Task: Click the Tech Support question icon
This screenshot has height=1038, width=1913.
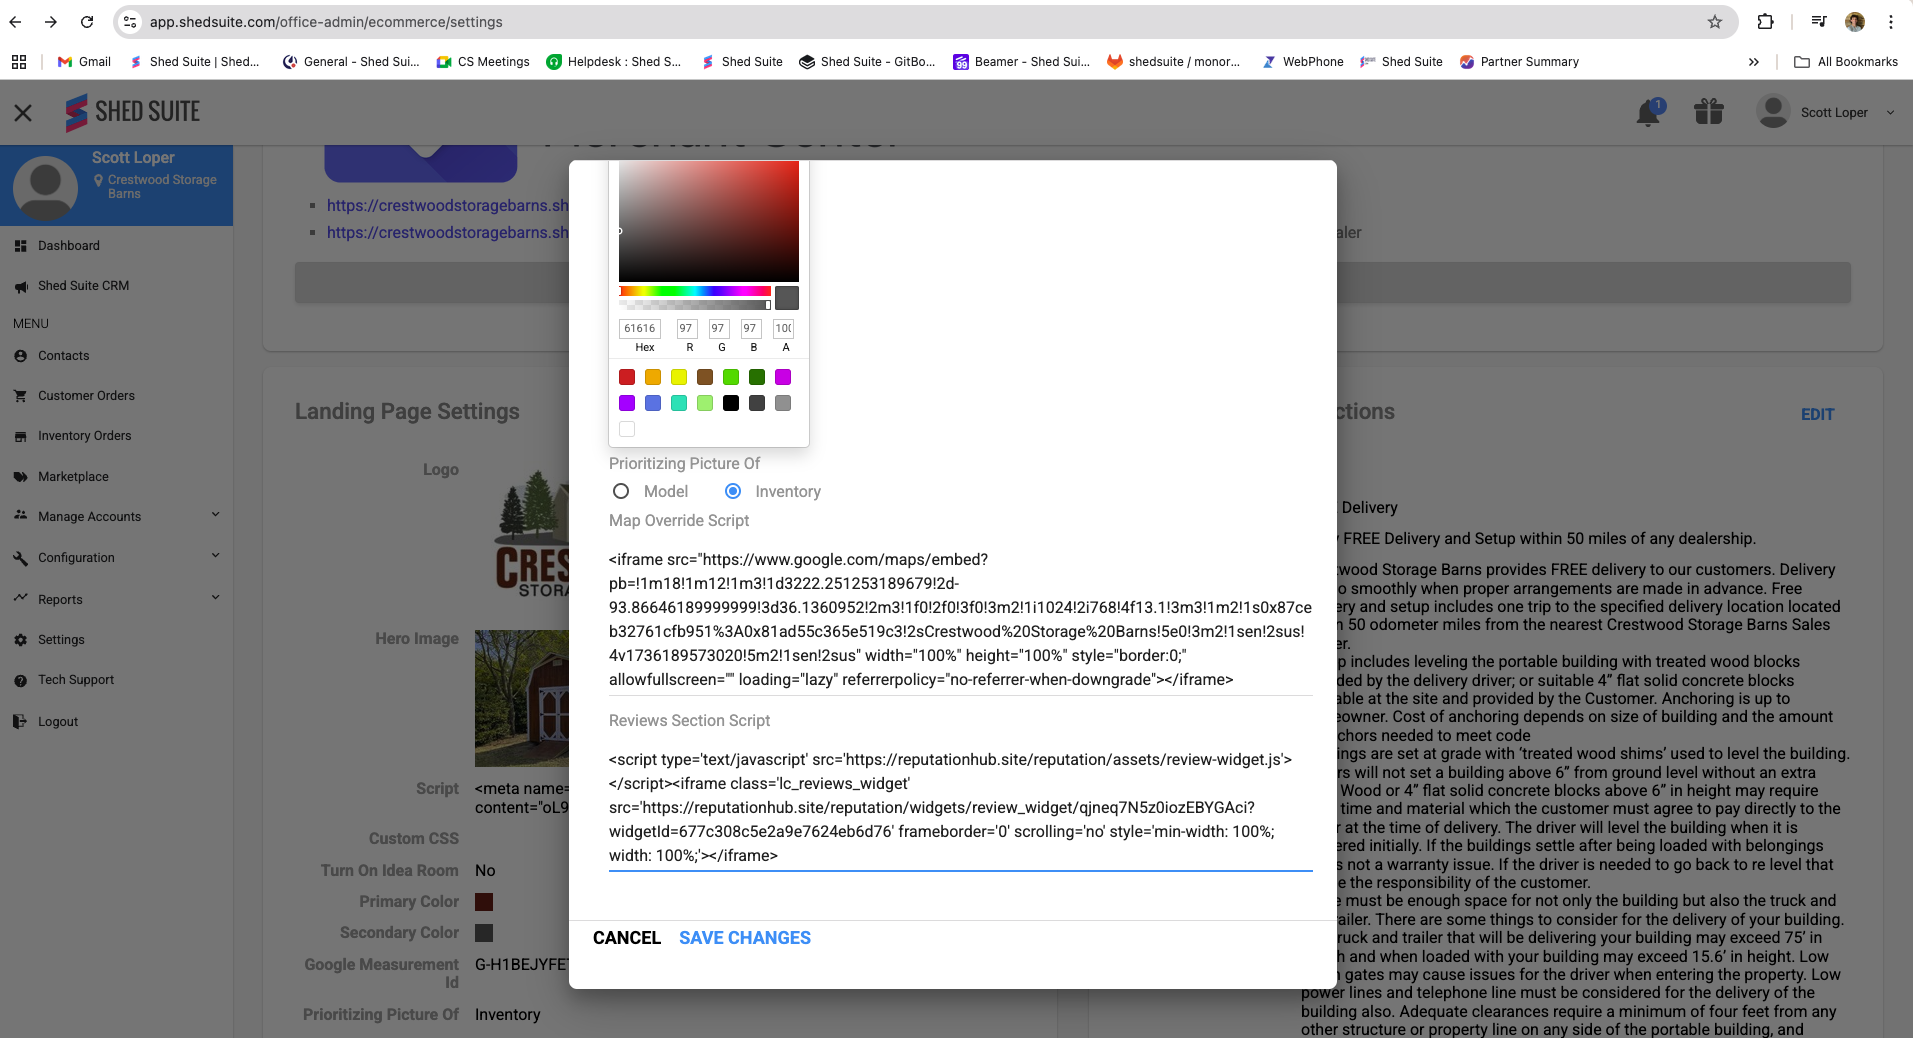Action: 20,680
